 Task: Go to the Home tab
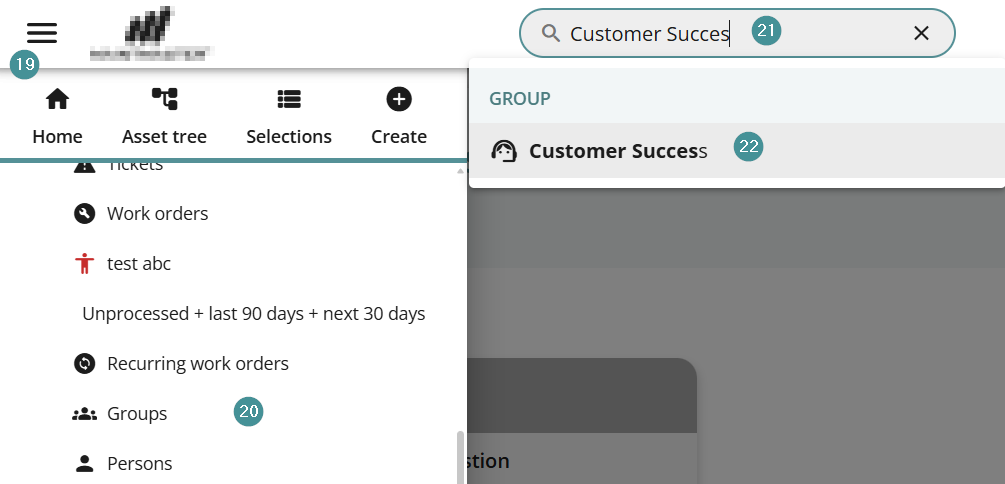coord(57,116)
